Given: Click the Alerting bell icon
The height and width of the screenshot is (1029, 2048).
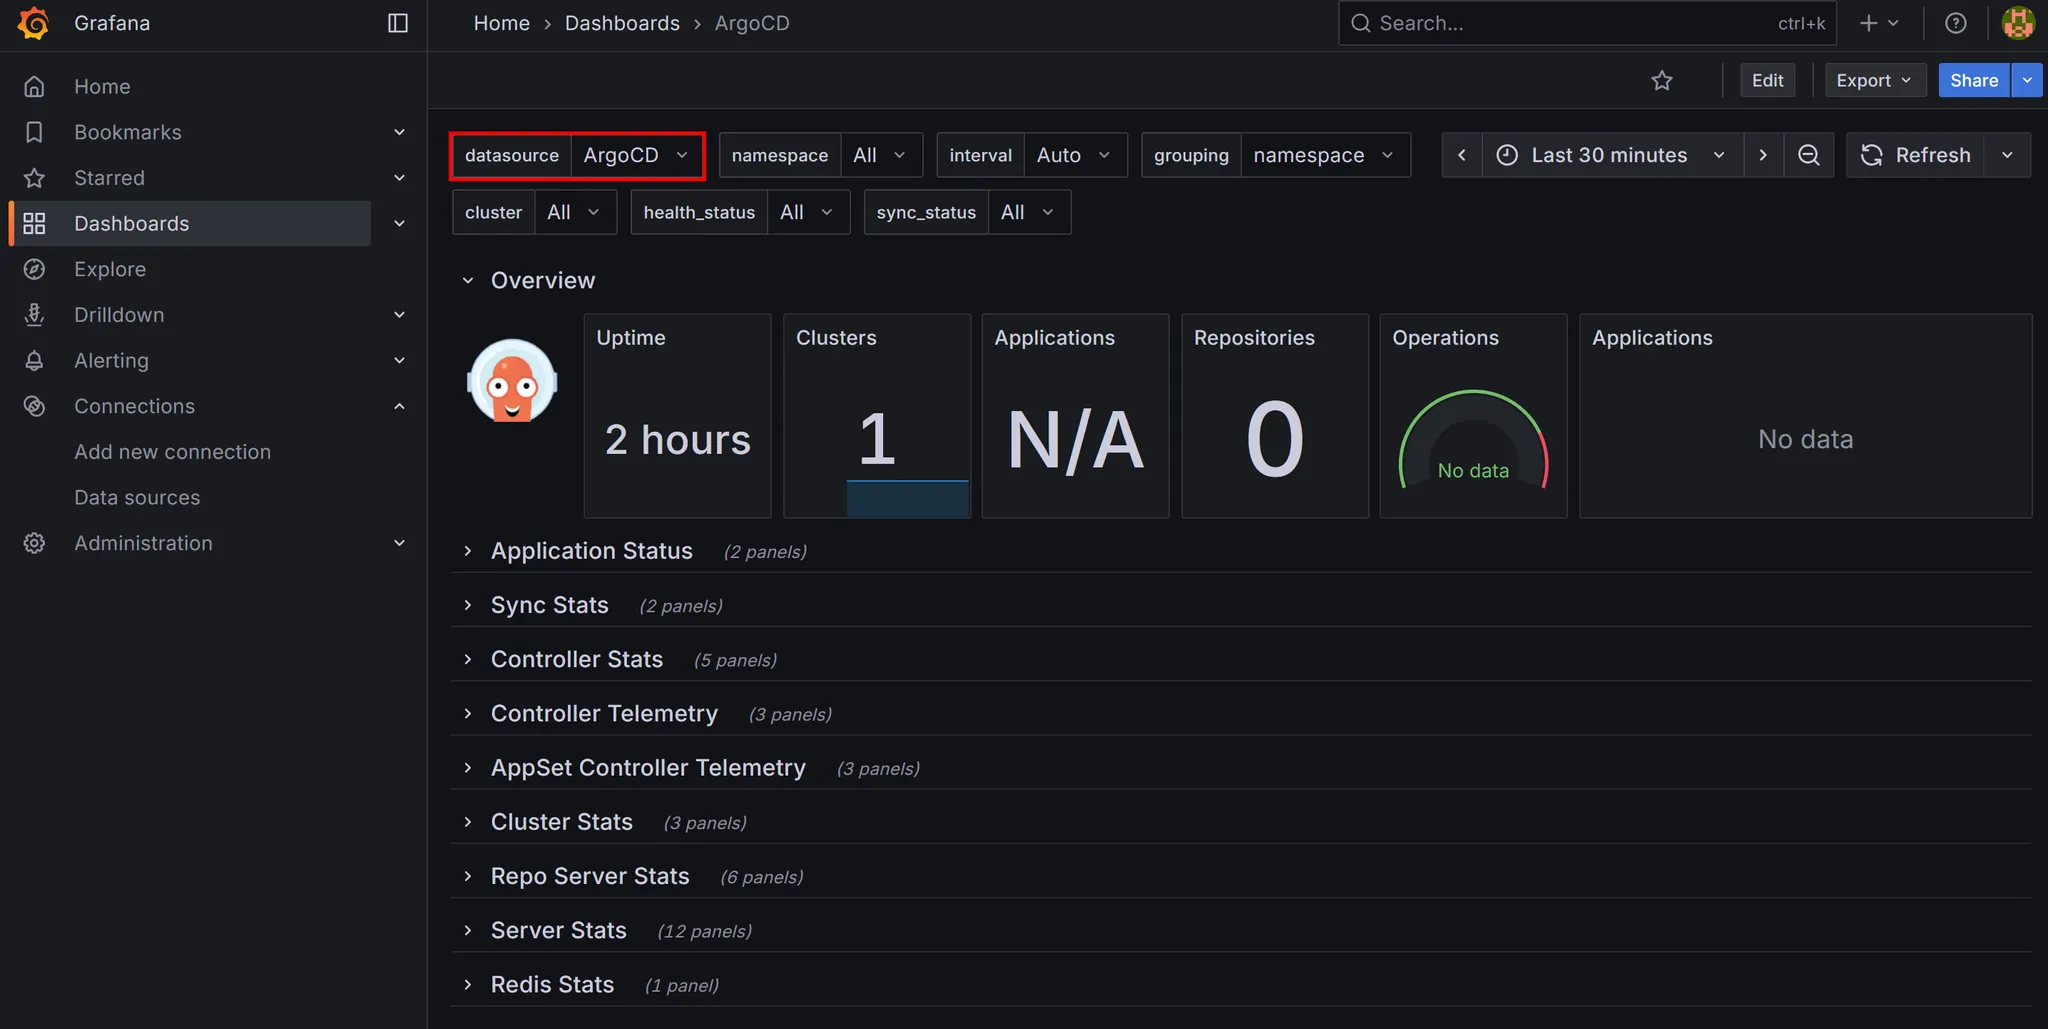Looking at the screenshot, I should pyautogui.click(x=34, y=361).
